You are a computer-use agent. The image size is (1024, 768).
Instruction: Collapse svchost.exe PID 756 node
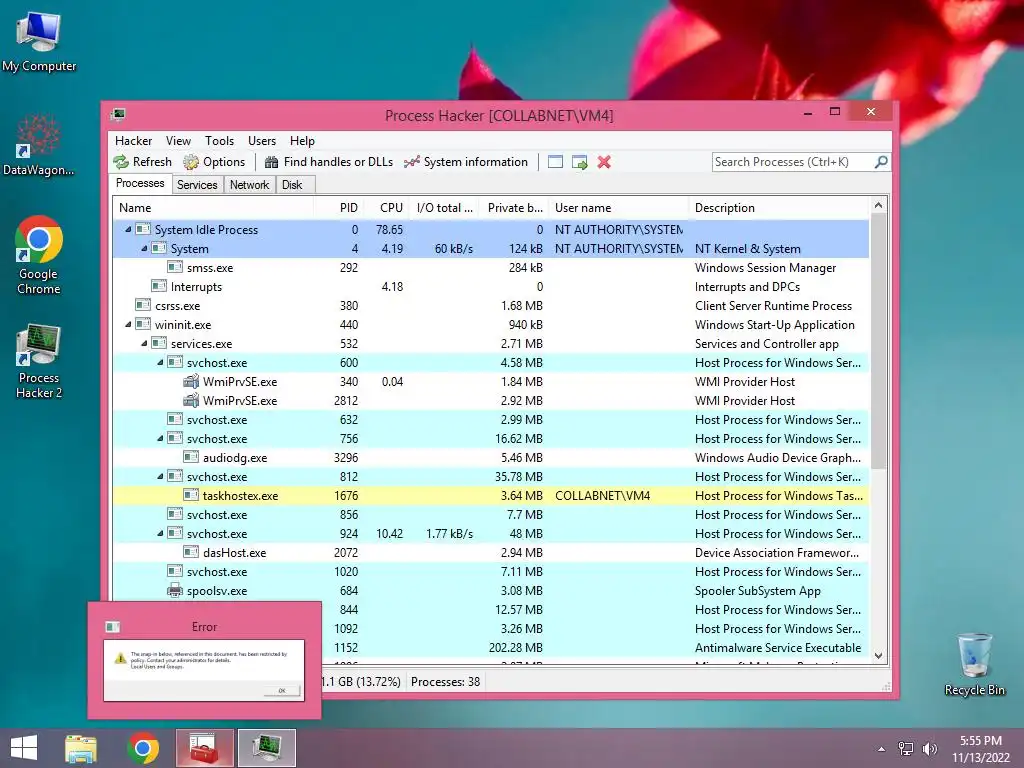tap(160, 438)
